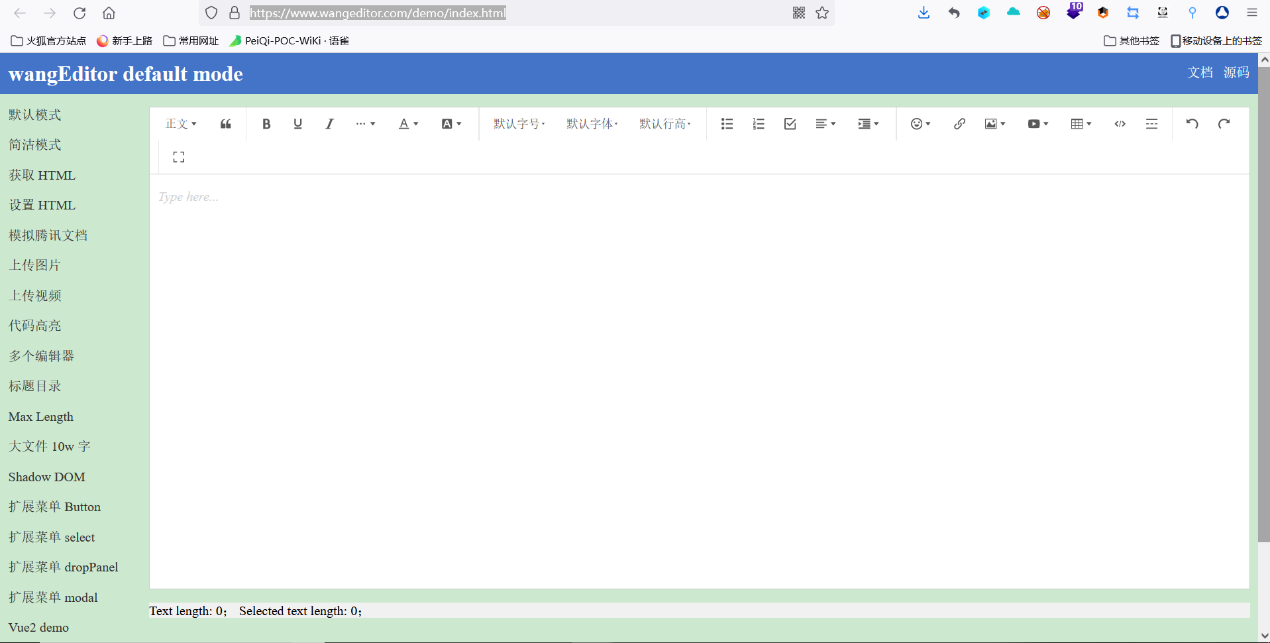Insert a bulleted list
Screen dimensions: 1270x643
(x=727, y=124)
